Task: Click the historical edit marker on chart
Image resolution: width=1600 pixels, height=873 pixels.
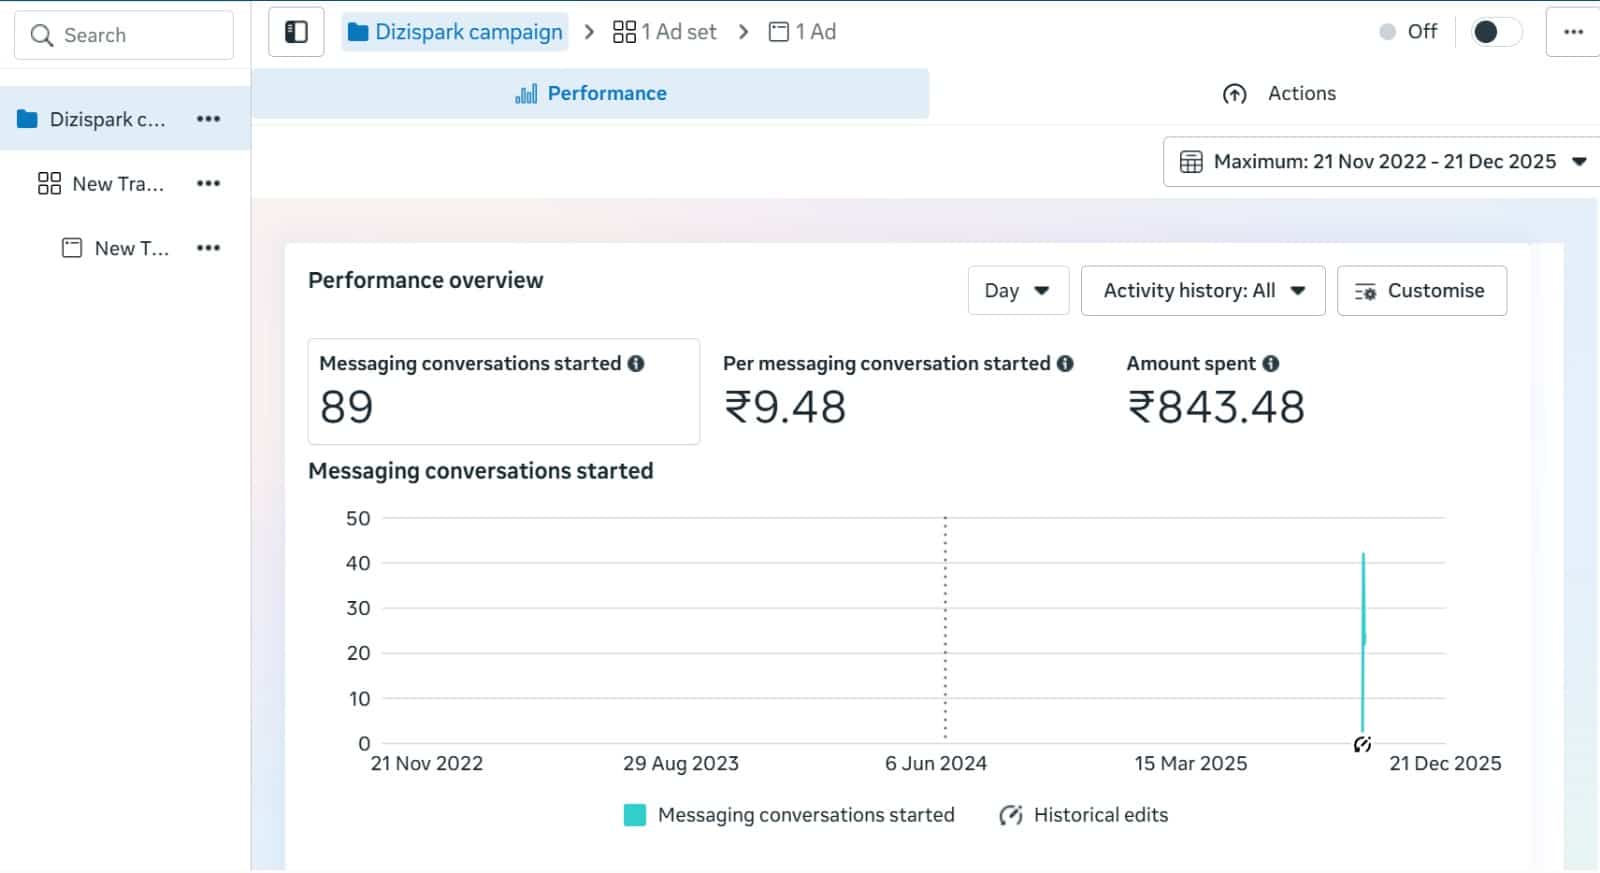Action: tap(1362, 744)
